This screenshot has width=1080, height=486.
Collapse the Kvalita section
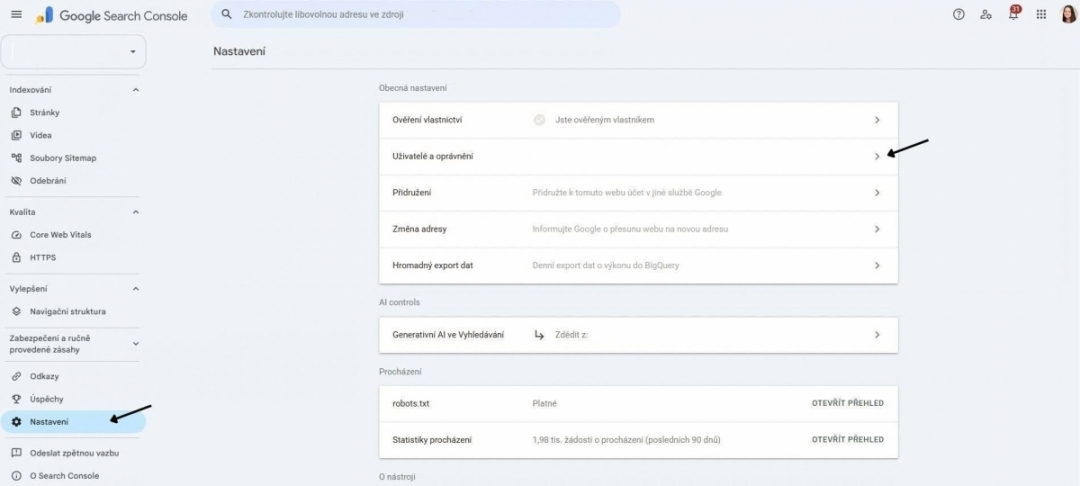coord(136,212)
